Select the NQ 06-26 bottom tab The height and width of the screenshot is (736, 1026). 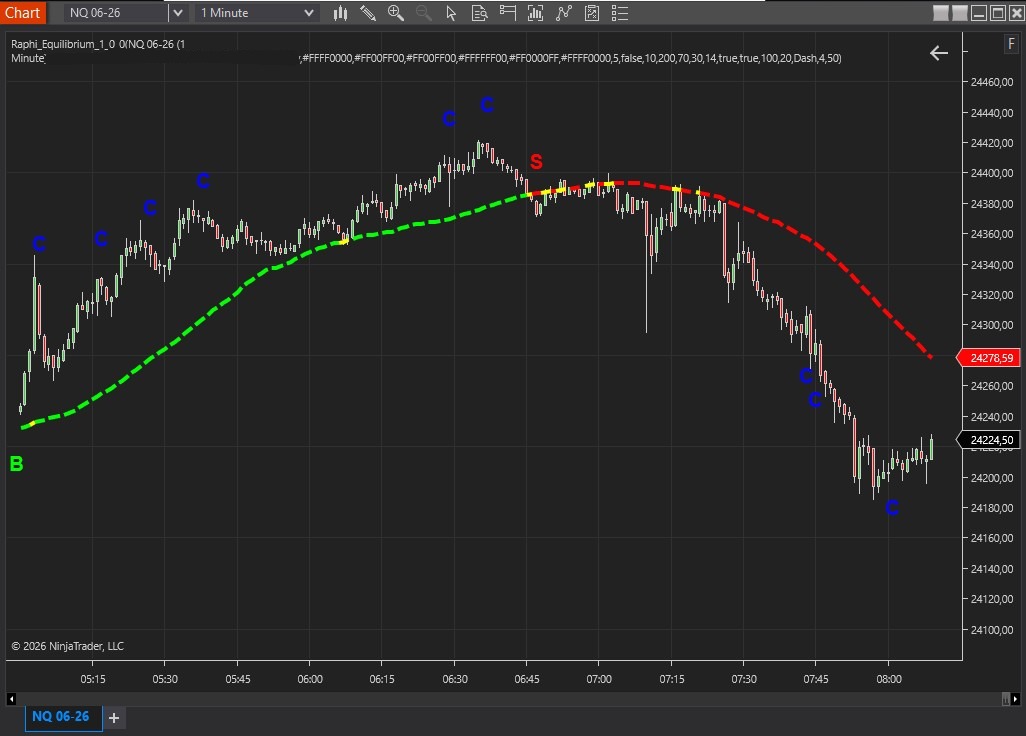(x=60, y=717)
